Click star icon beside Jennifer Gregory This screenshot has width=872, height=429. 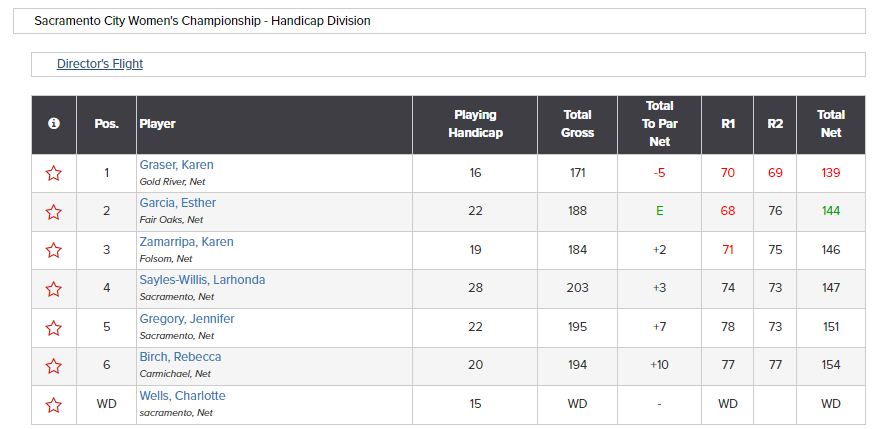(53, 328)
